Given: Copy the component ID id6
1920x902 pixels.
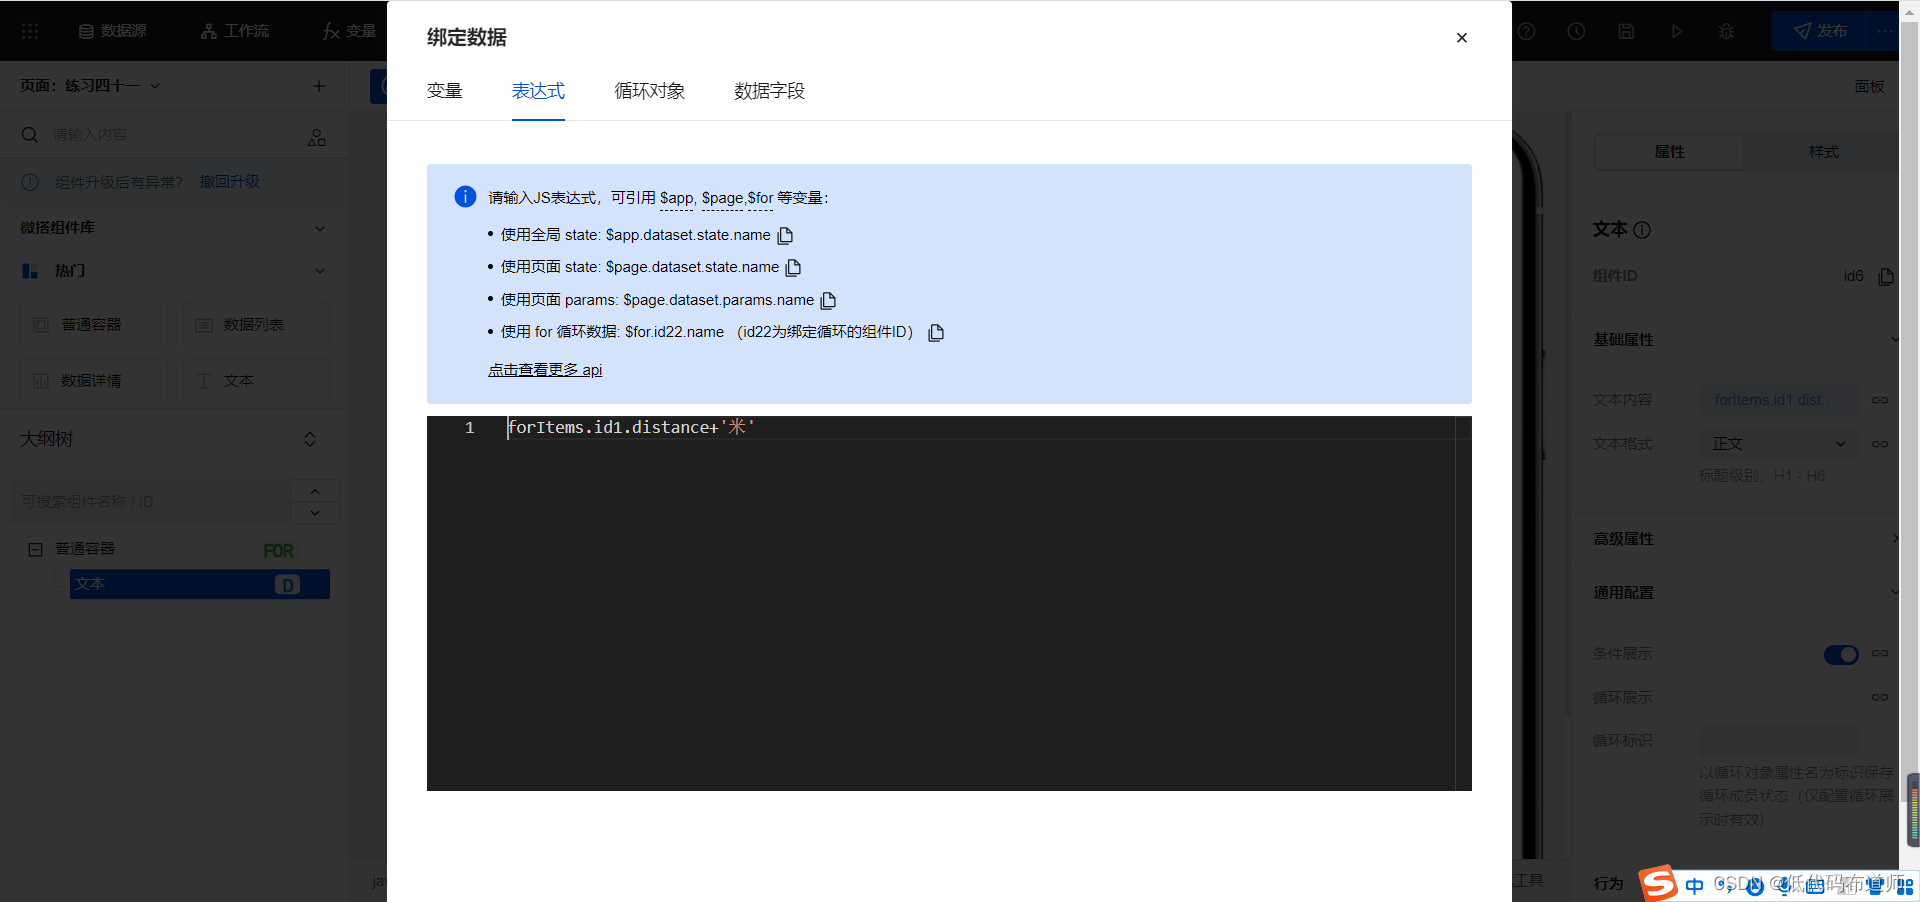Looking at the screenshot, I should coord(1885,276).
